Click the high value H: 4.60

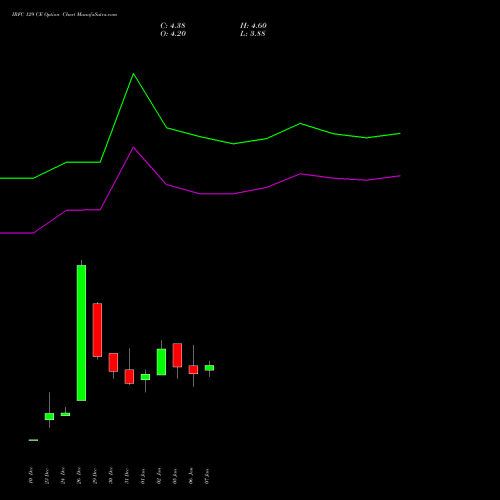253,26
